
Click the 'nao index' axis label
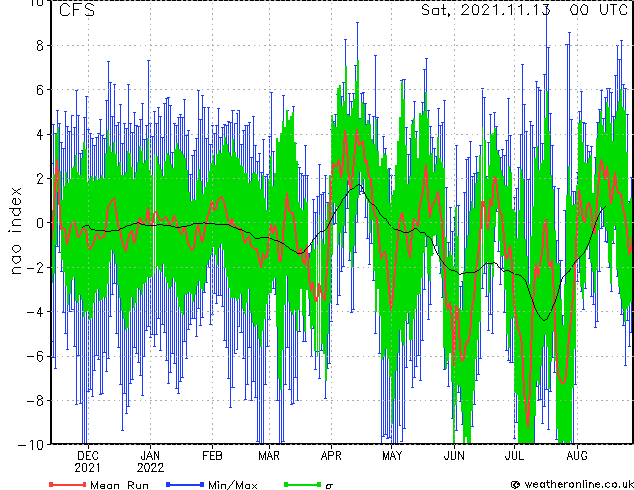(15, 231)
